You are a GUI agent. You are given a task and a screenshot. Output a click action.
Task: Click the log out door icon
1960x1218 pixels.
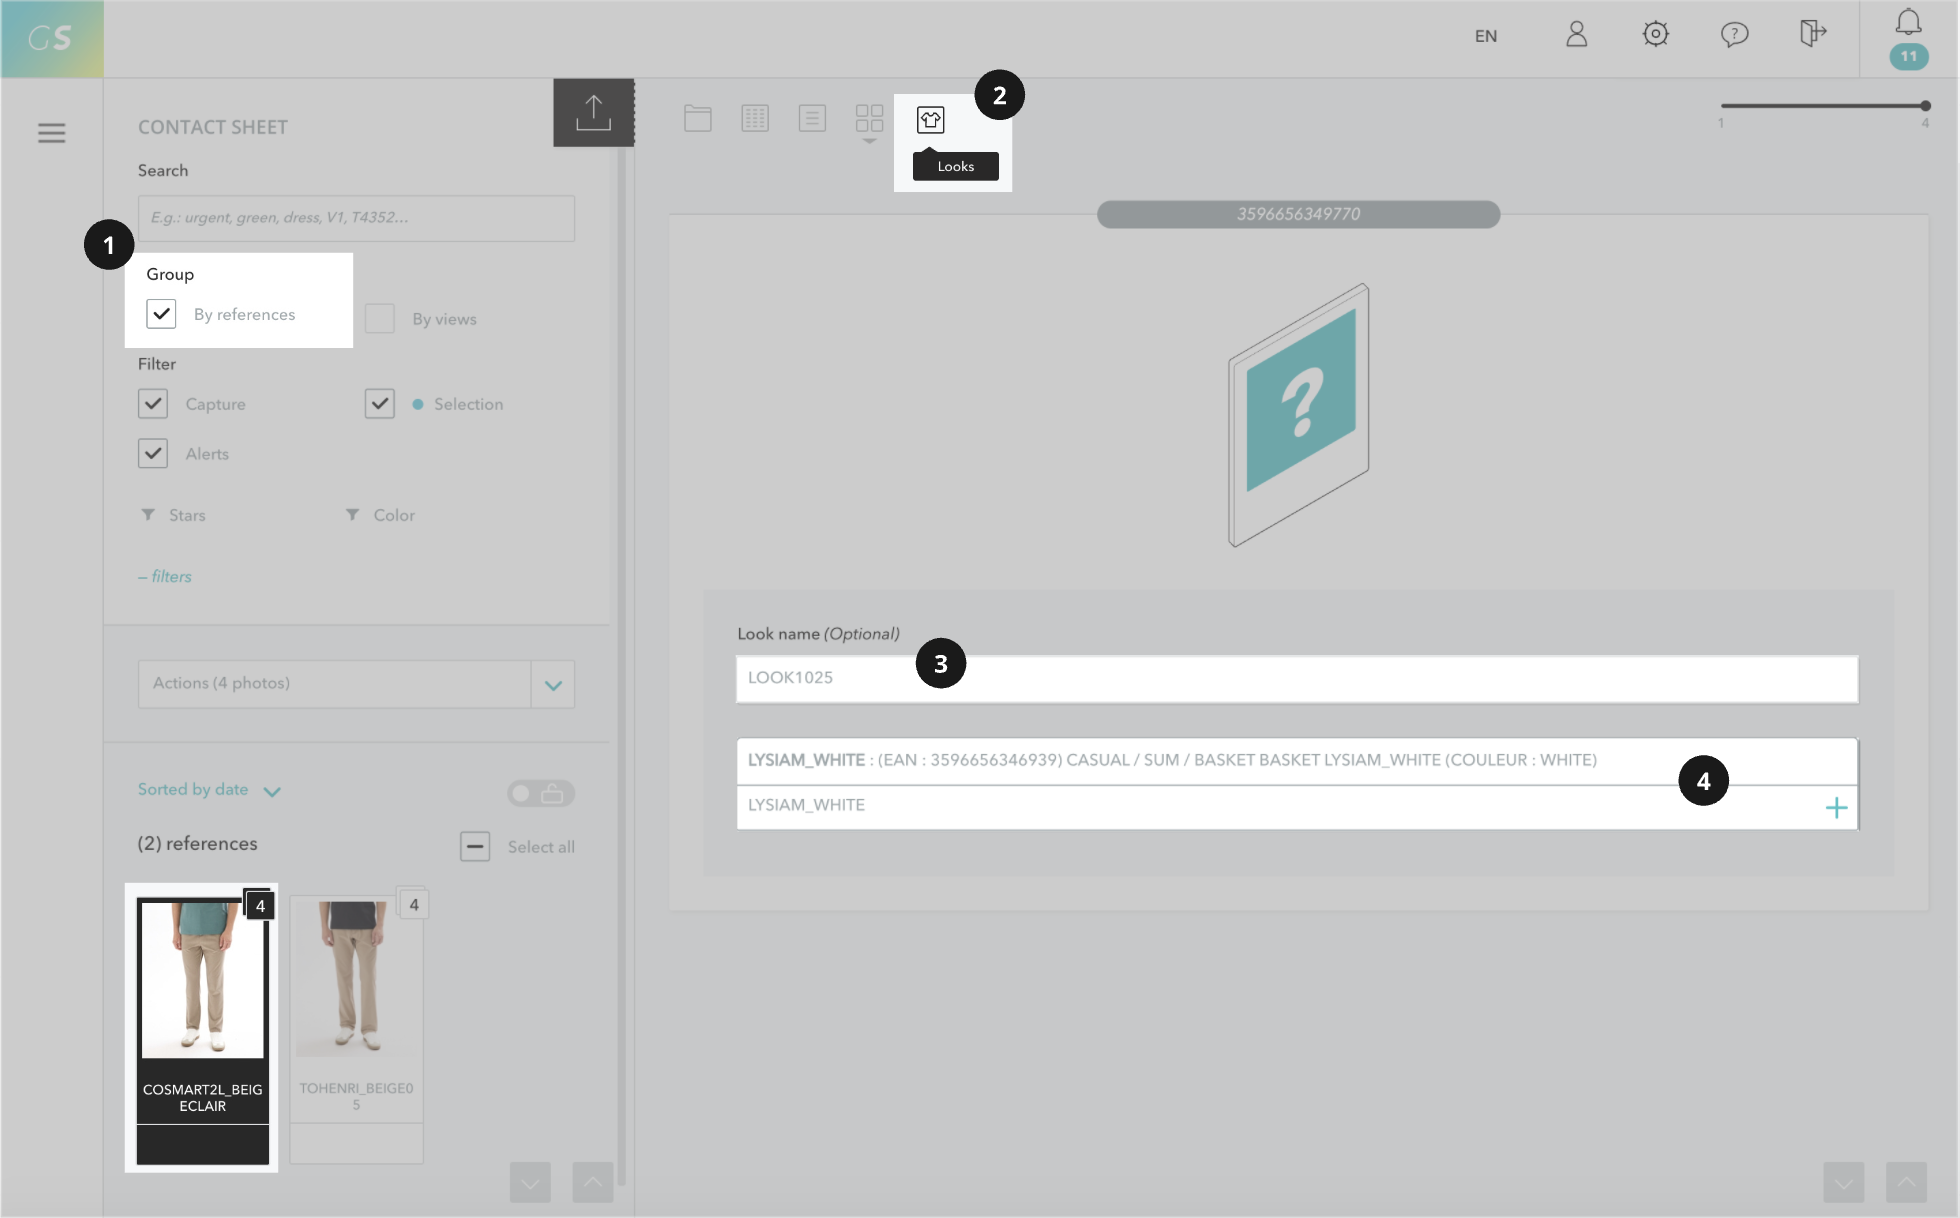(x=1812, y=35)
